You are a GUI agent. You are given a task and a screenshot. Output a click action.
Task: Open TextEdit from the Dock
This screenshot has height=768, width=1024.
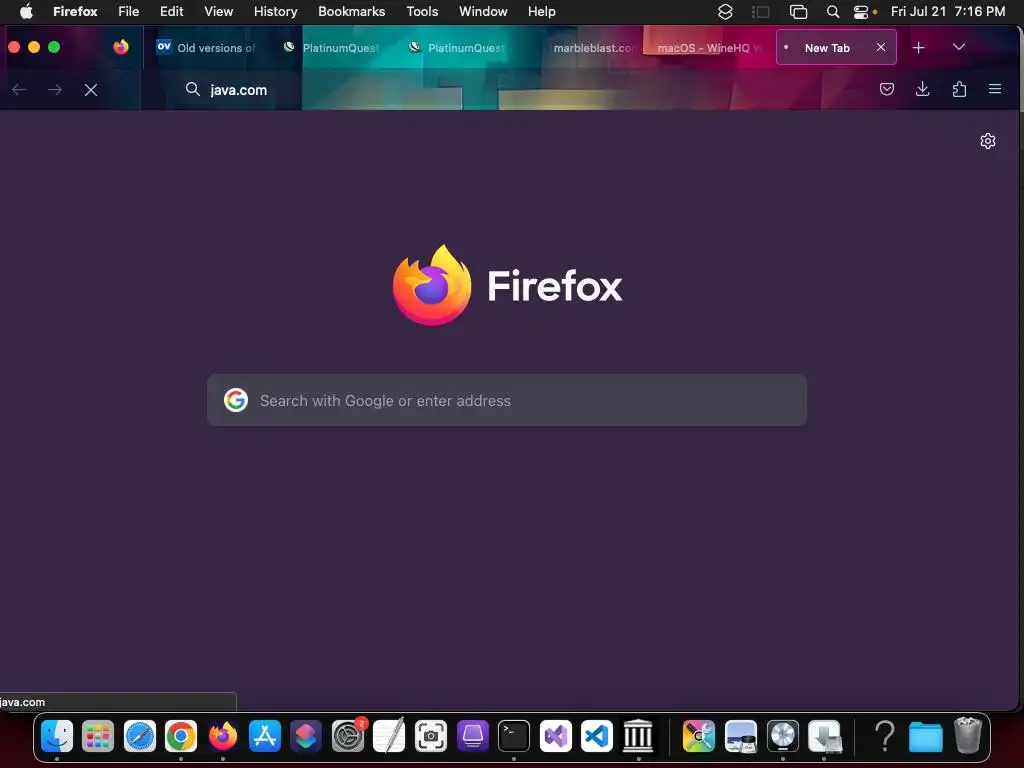pyautogui.click(x=389, y=736)
